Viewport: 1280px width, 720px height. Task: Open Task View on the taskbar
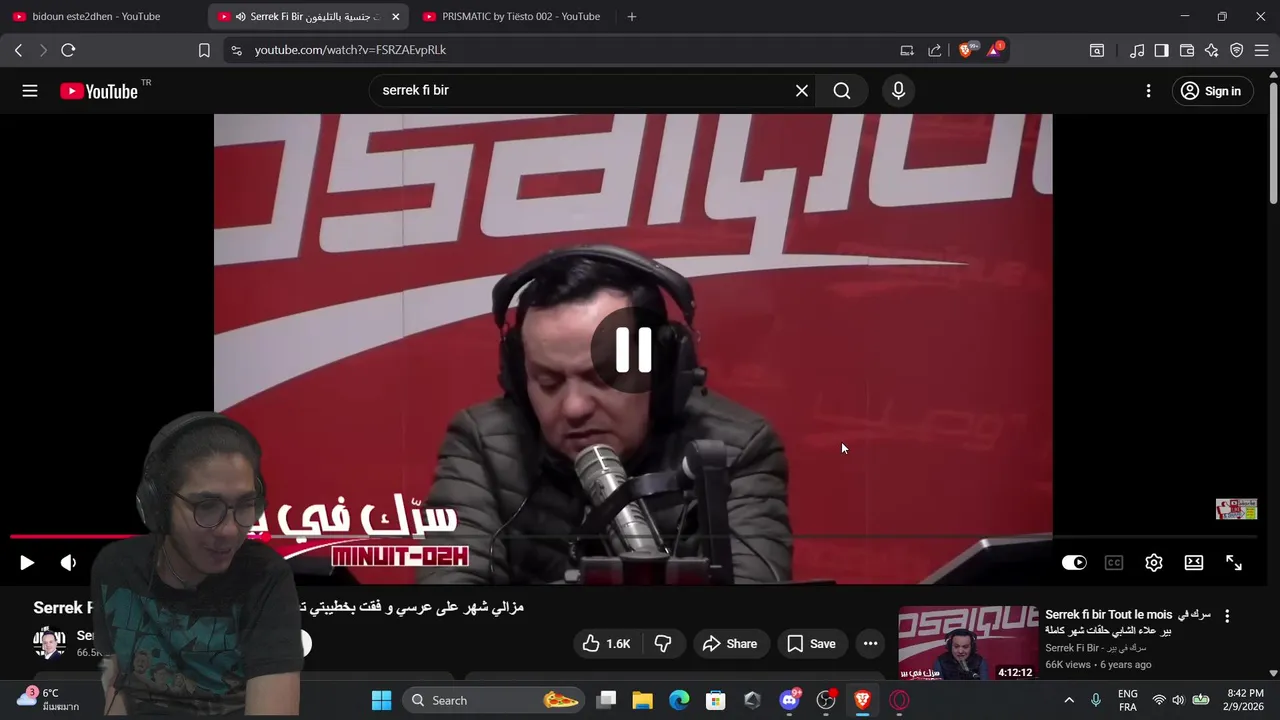coord(606,700)
